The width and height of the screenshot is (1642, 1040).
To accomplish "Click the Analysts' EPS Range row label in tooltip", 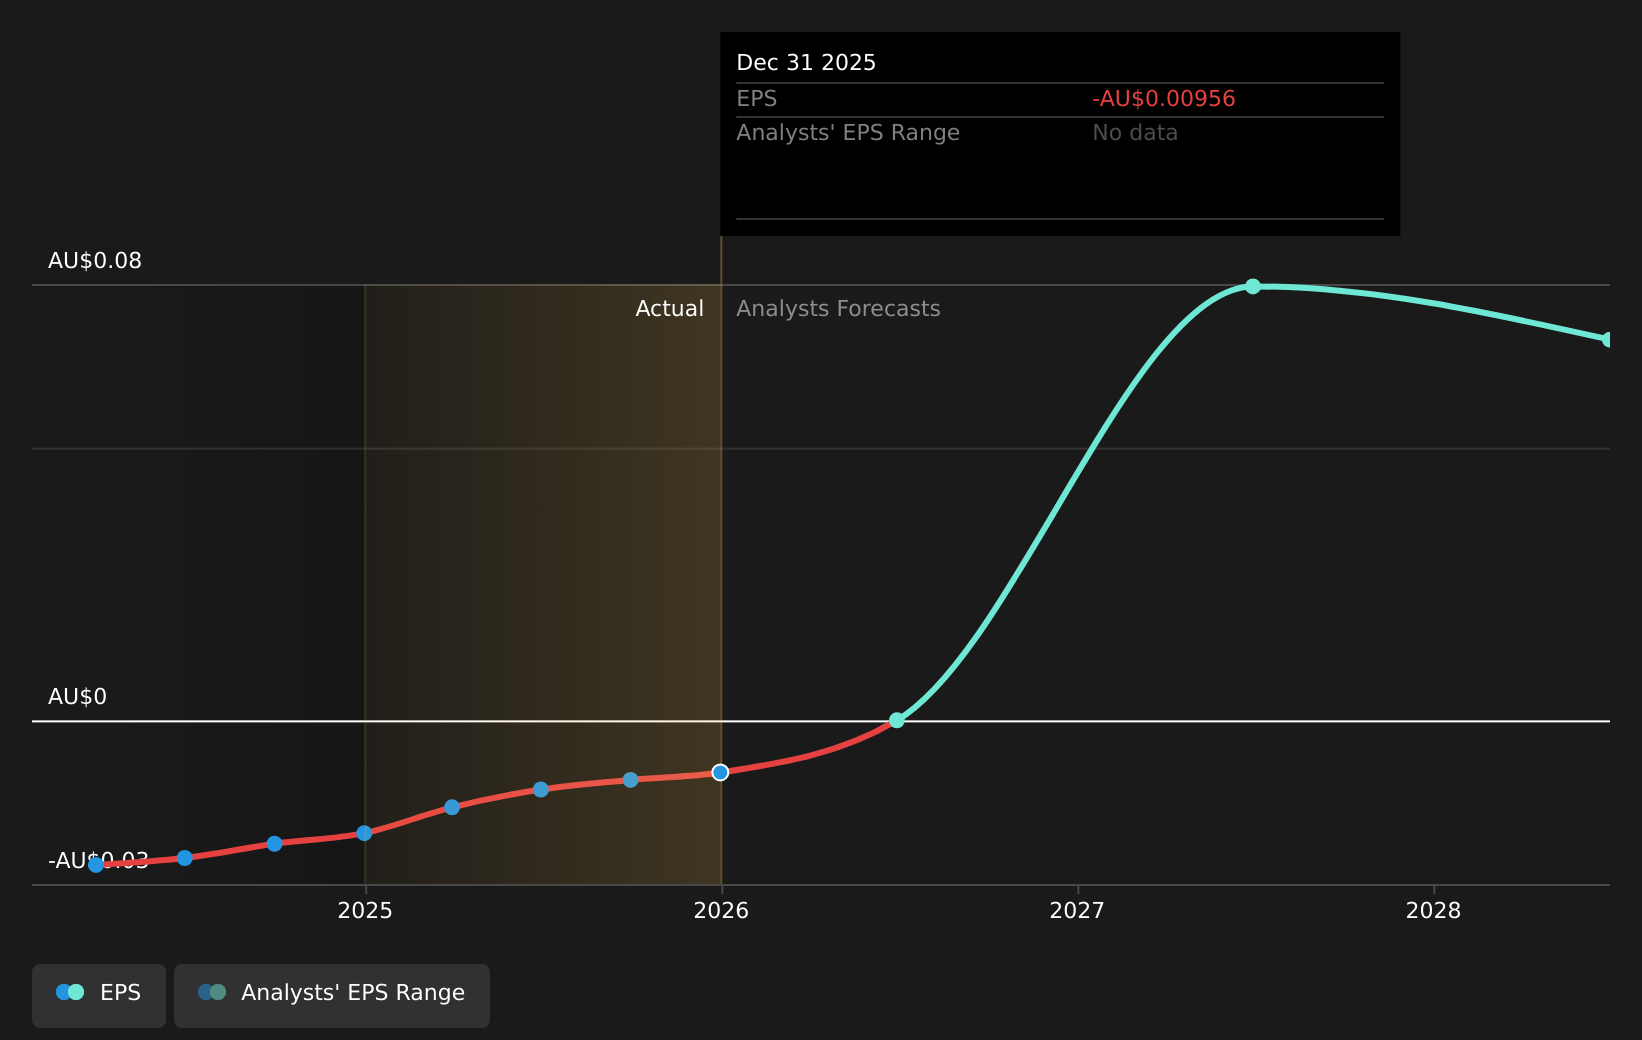I will tap(848, 133).
